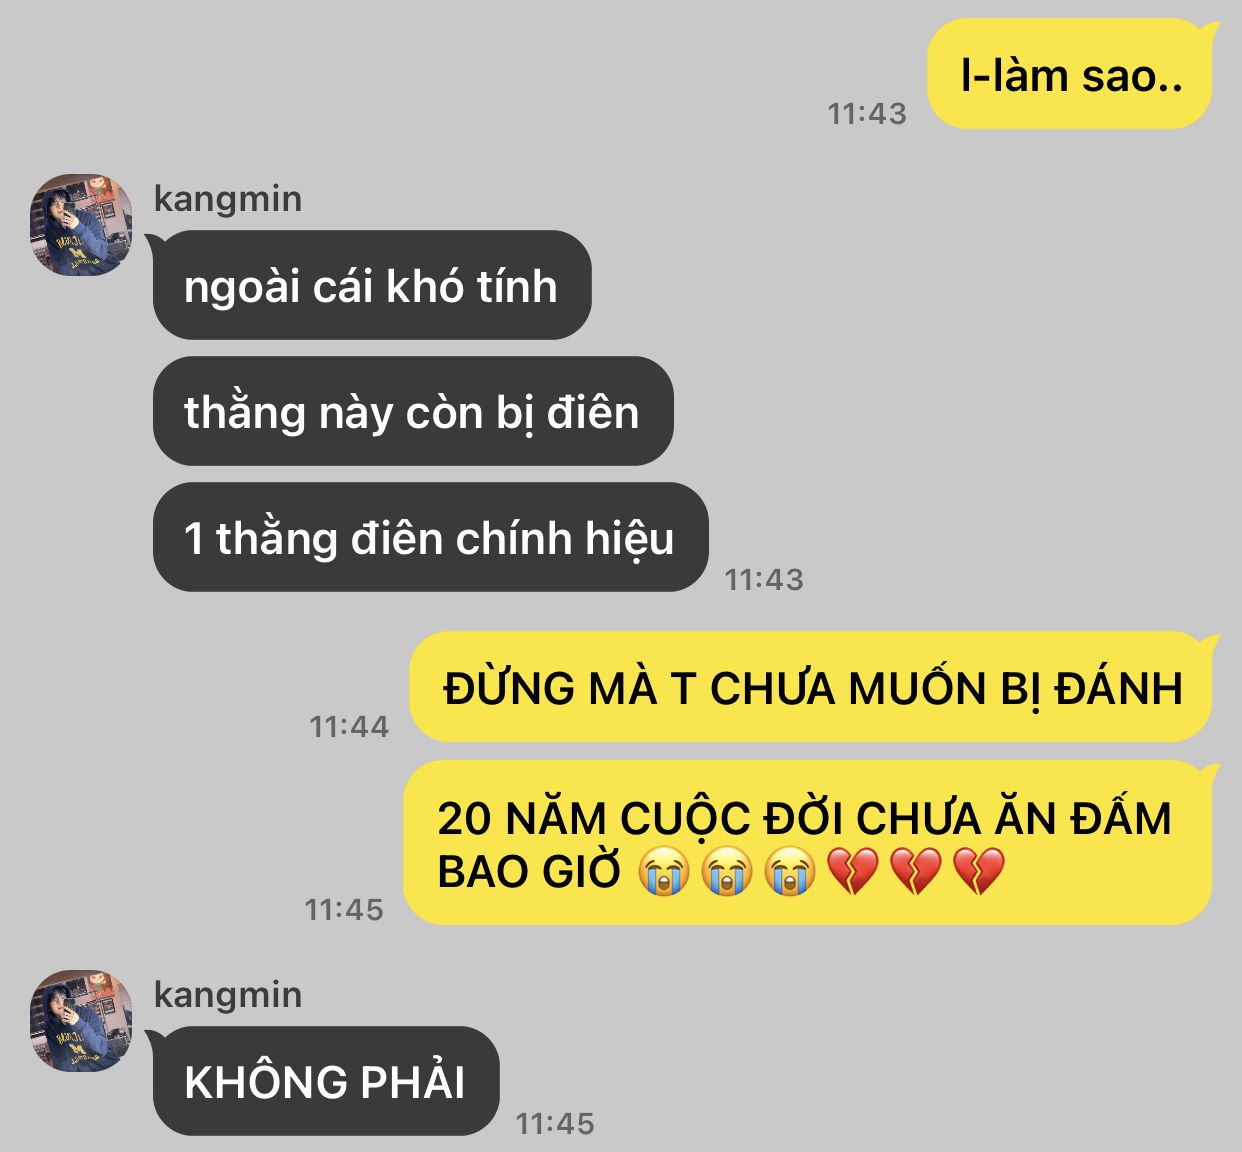Image resolution: width=1242 pixels, height=1152 pixels.
Task: Open kangmin's bottom profile avatar
Action: (81, 1021)
